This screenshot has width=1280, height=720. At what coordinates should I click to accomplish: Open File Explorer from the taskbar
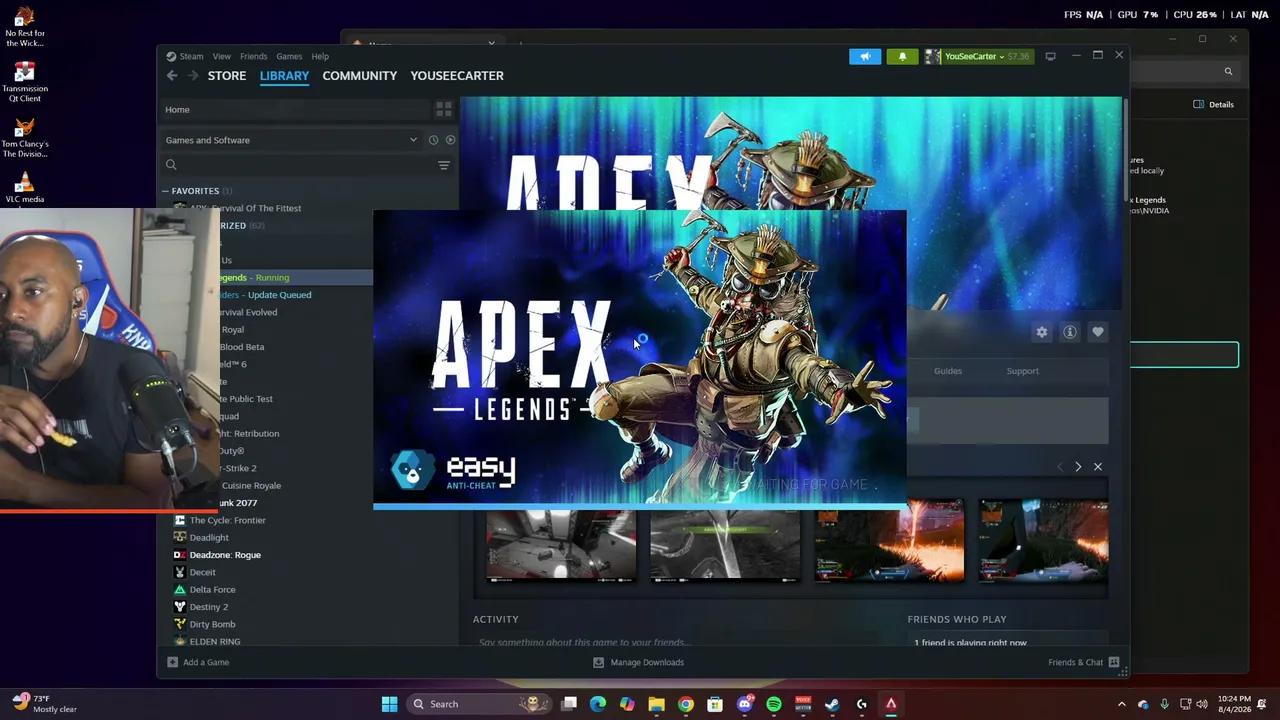click(656, 704)
